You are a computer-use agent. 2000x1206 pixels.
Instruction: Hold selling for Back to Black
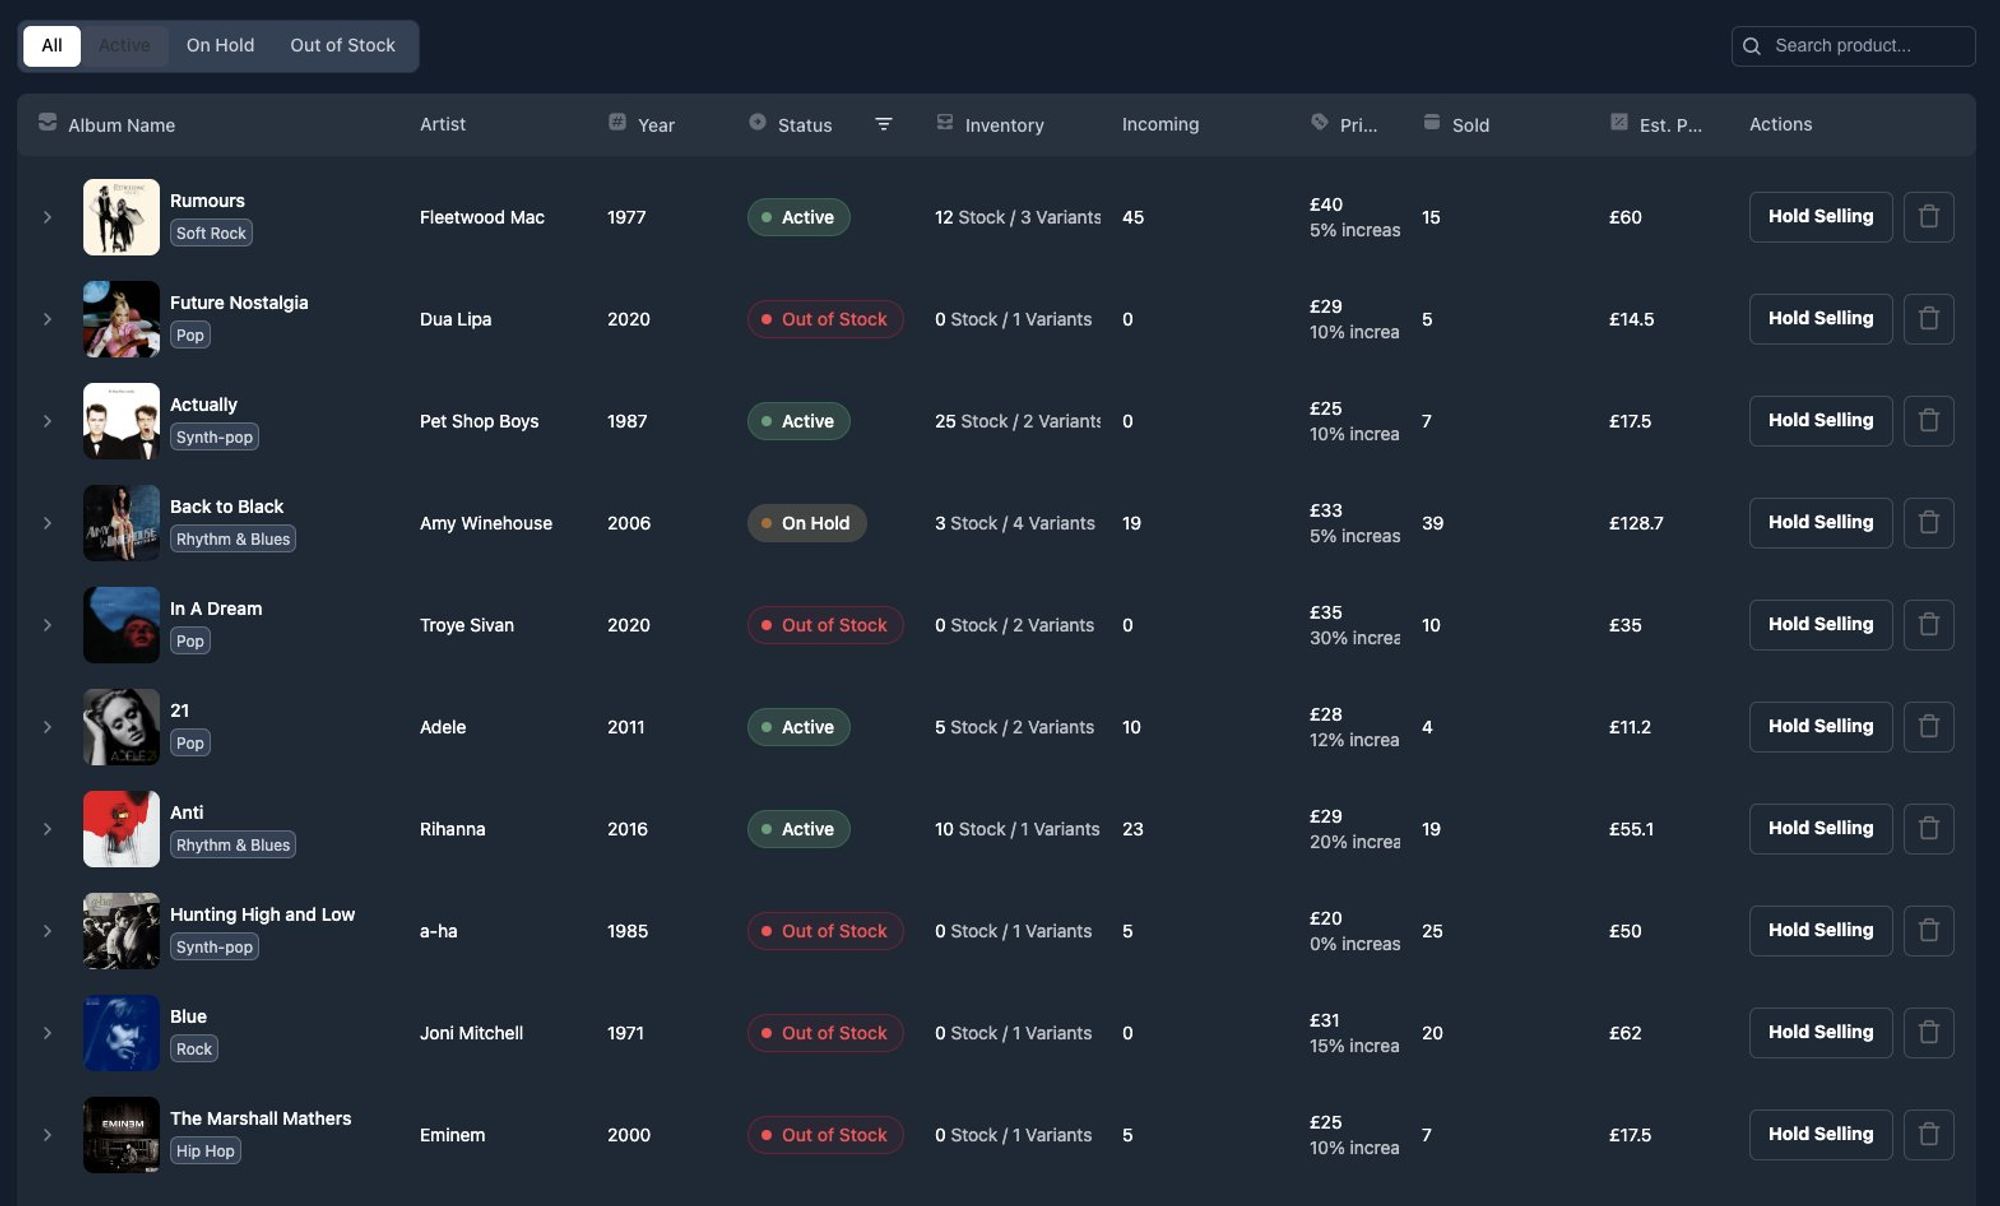click(x=1820, y=523)
